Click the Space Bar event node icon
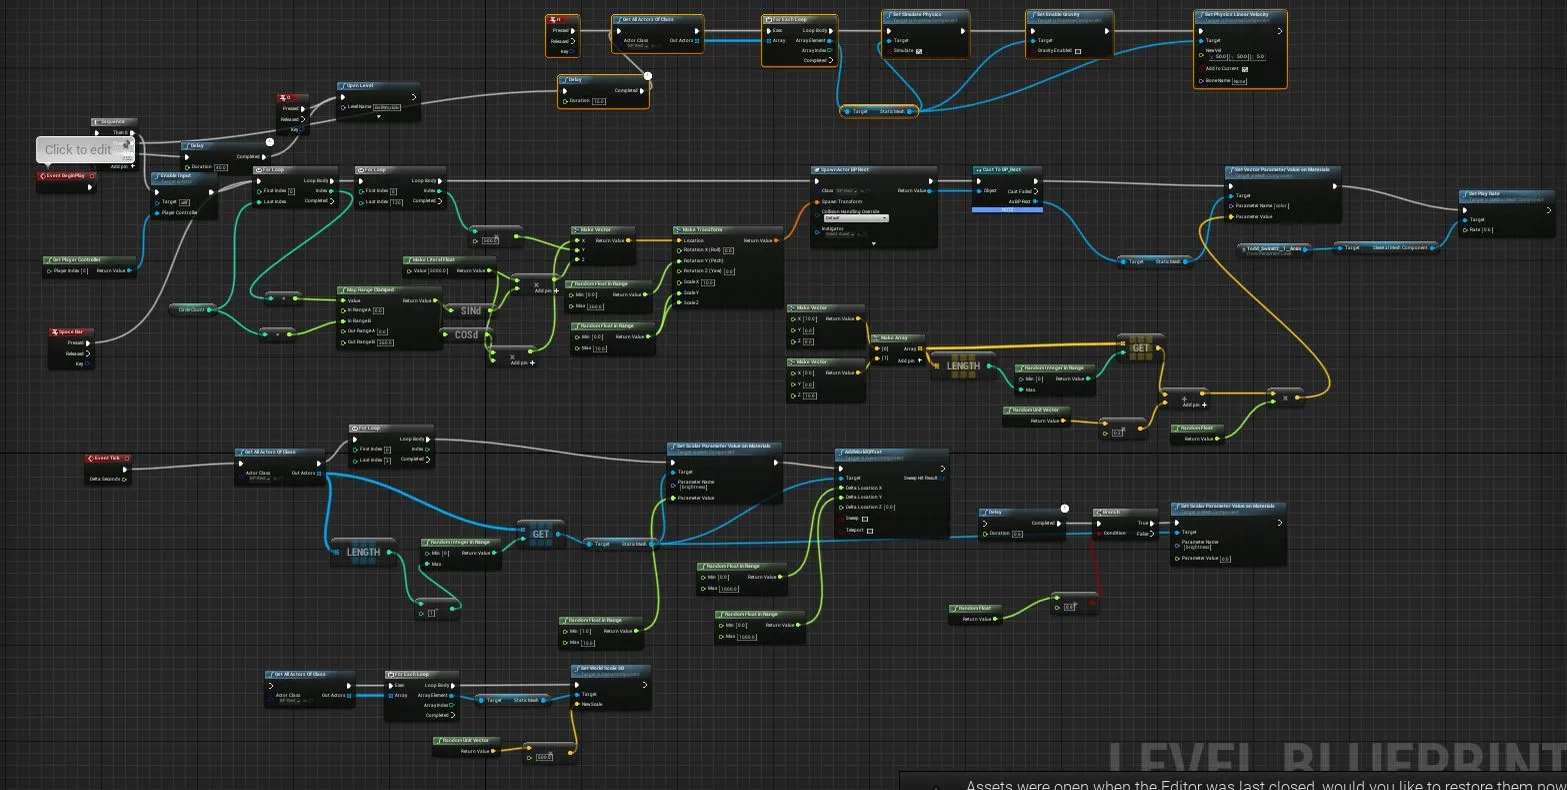1567x790 pixels. [55, 332]
